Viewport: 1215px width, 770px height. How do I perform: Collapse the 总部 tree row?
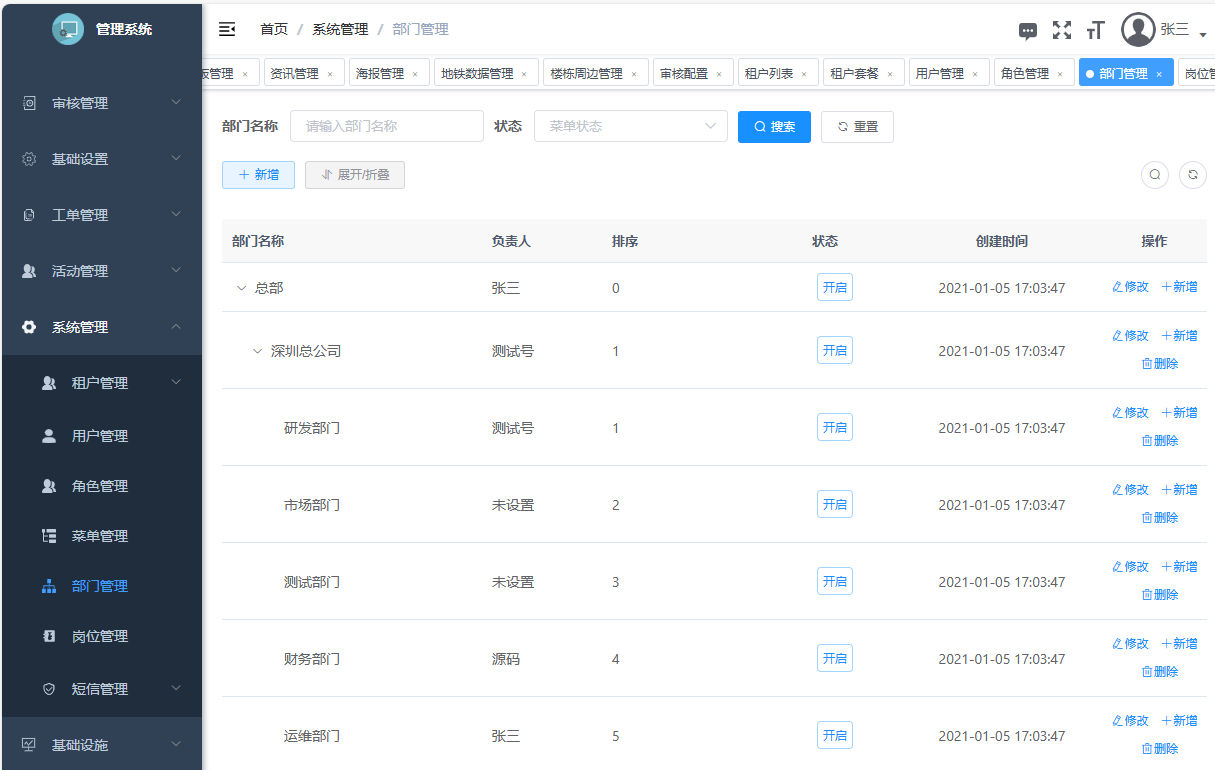click(x=241, y=288)
